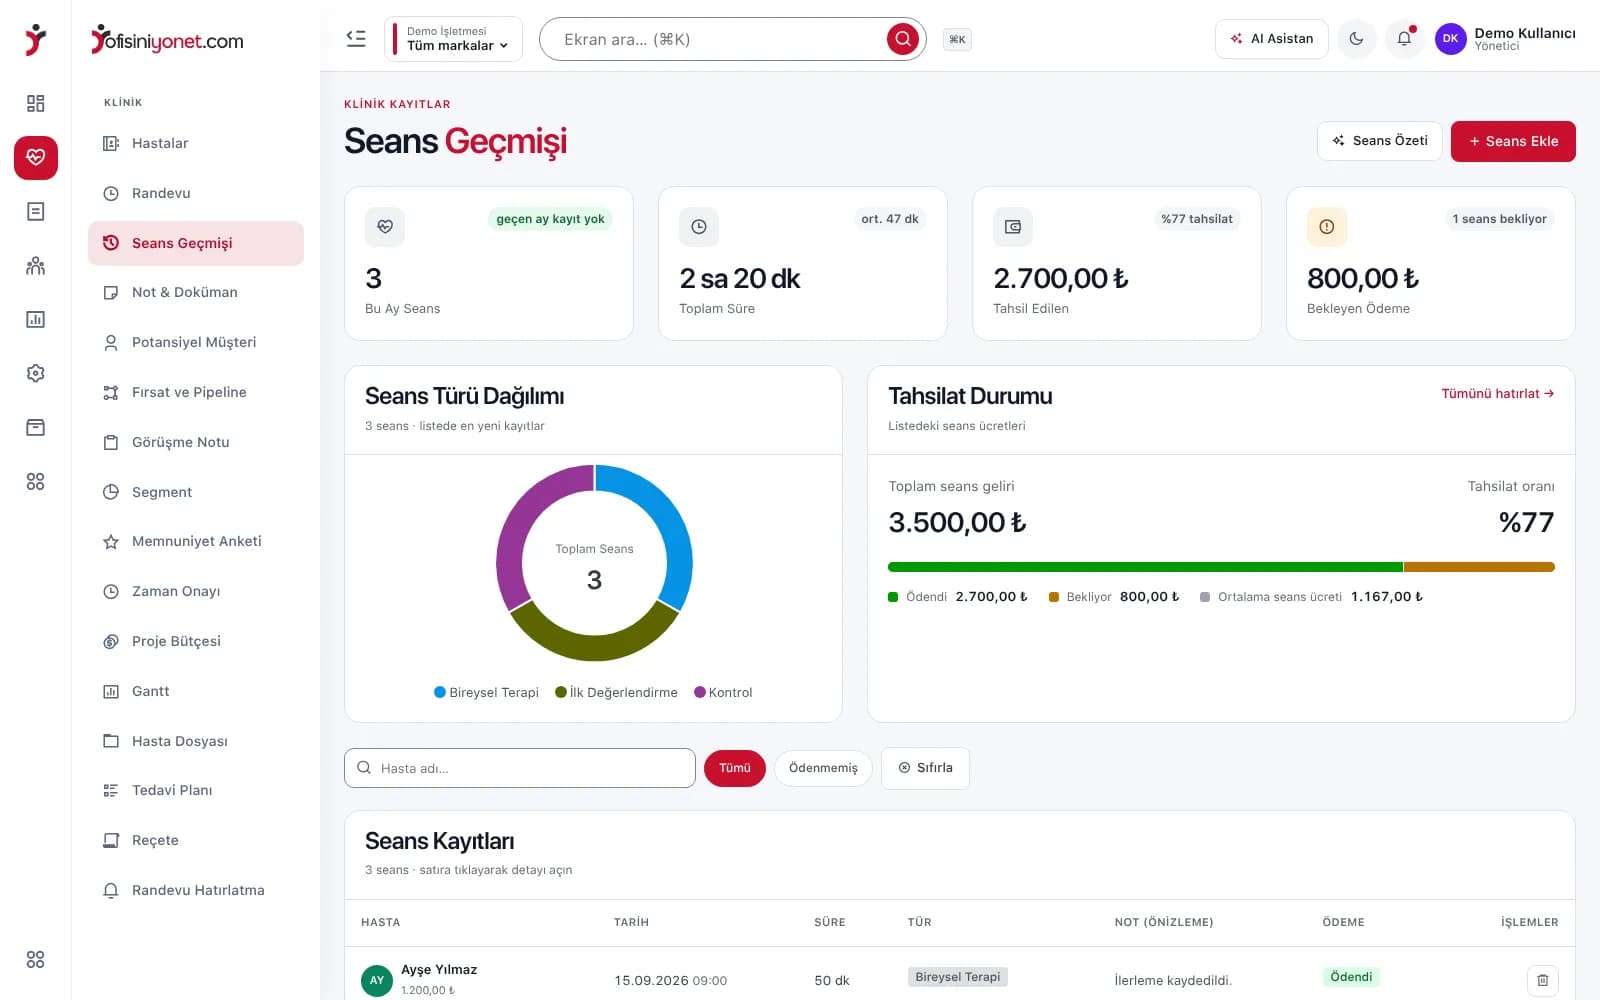The width and height of the screenshot is (1600, 1000).
Task: Open the clinic heart icon in the left rail
Action: click(36, 157)
